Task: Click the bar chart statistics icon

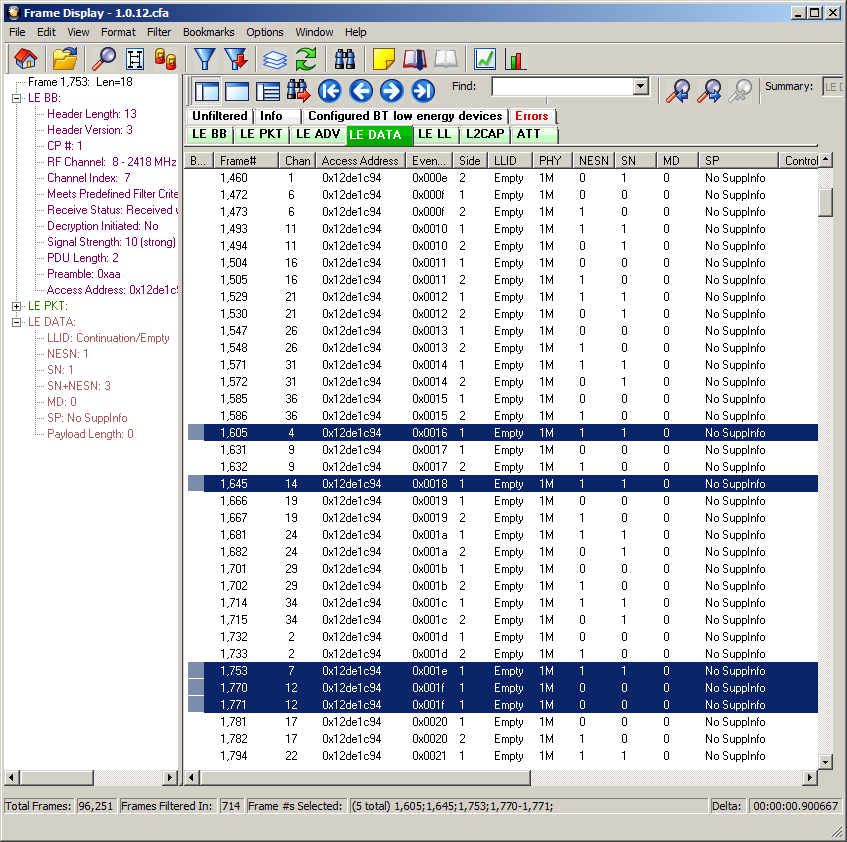Action: pyautogui.click(x=515, y=59)
